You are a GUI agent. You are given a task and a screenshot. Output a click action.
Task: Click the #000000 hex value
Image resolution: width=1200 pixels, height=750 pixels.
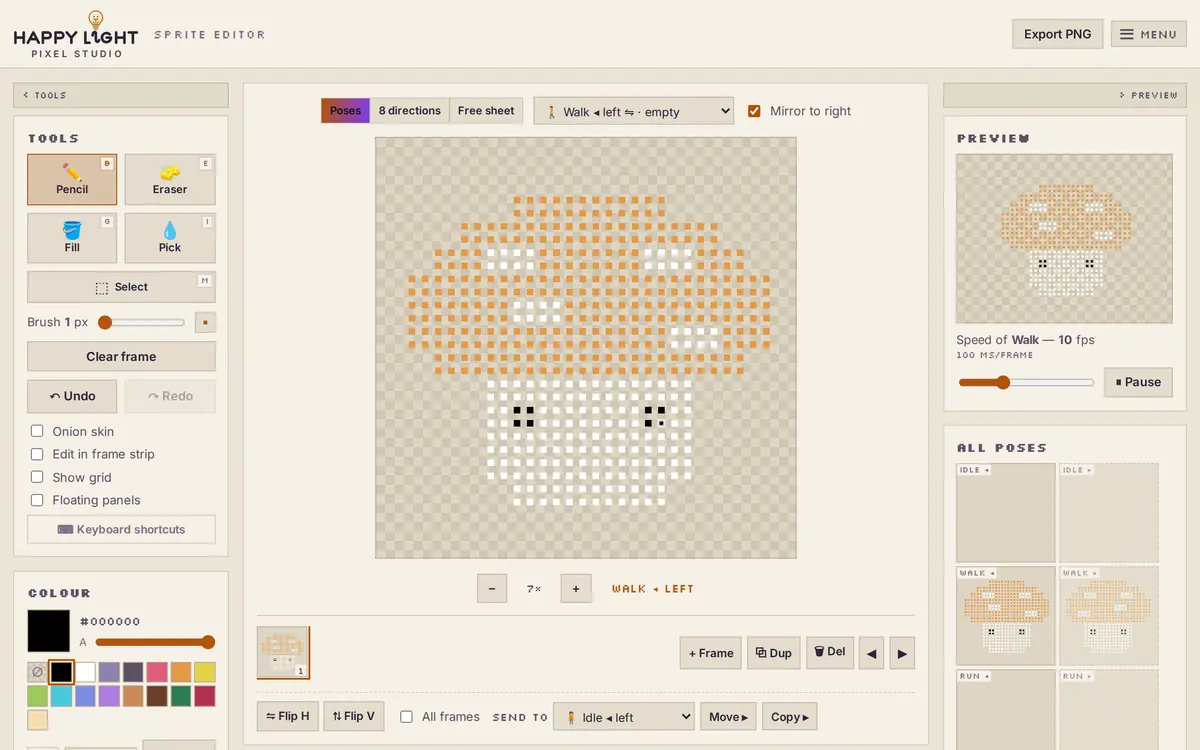[x=110, y=621]
